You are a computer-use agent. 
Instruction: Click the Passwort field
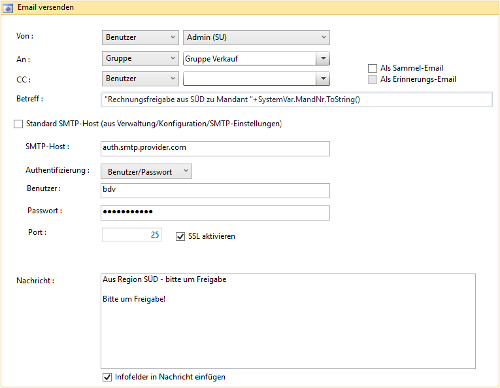pyautogui.click(x=215, y=213)
